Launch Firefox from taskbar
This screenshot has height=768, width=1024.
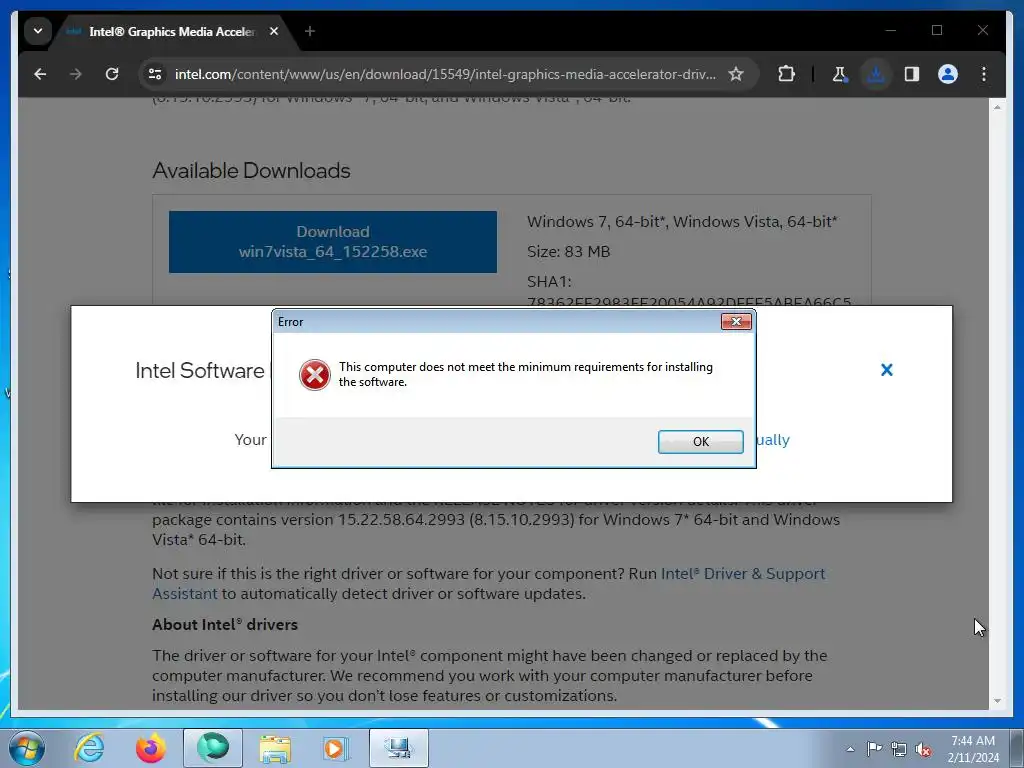coord(151,748)
